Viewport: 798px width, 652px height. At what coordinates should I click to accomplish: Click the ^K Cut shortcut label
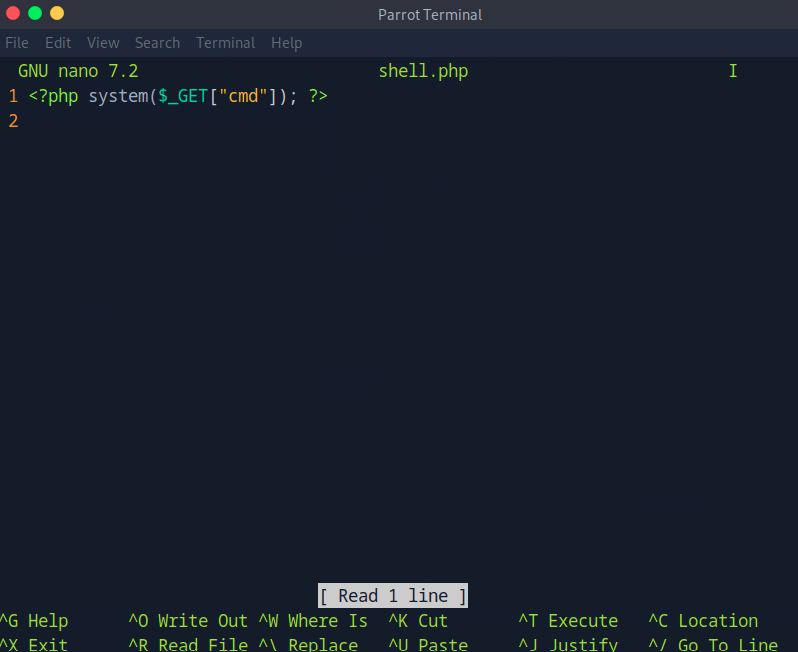pyautogui.click(x=418, y=621)
